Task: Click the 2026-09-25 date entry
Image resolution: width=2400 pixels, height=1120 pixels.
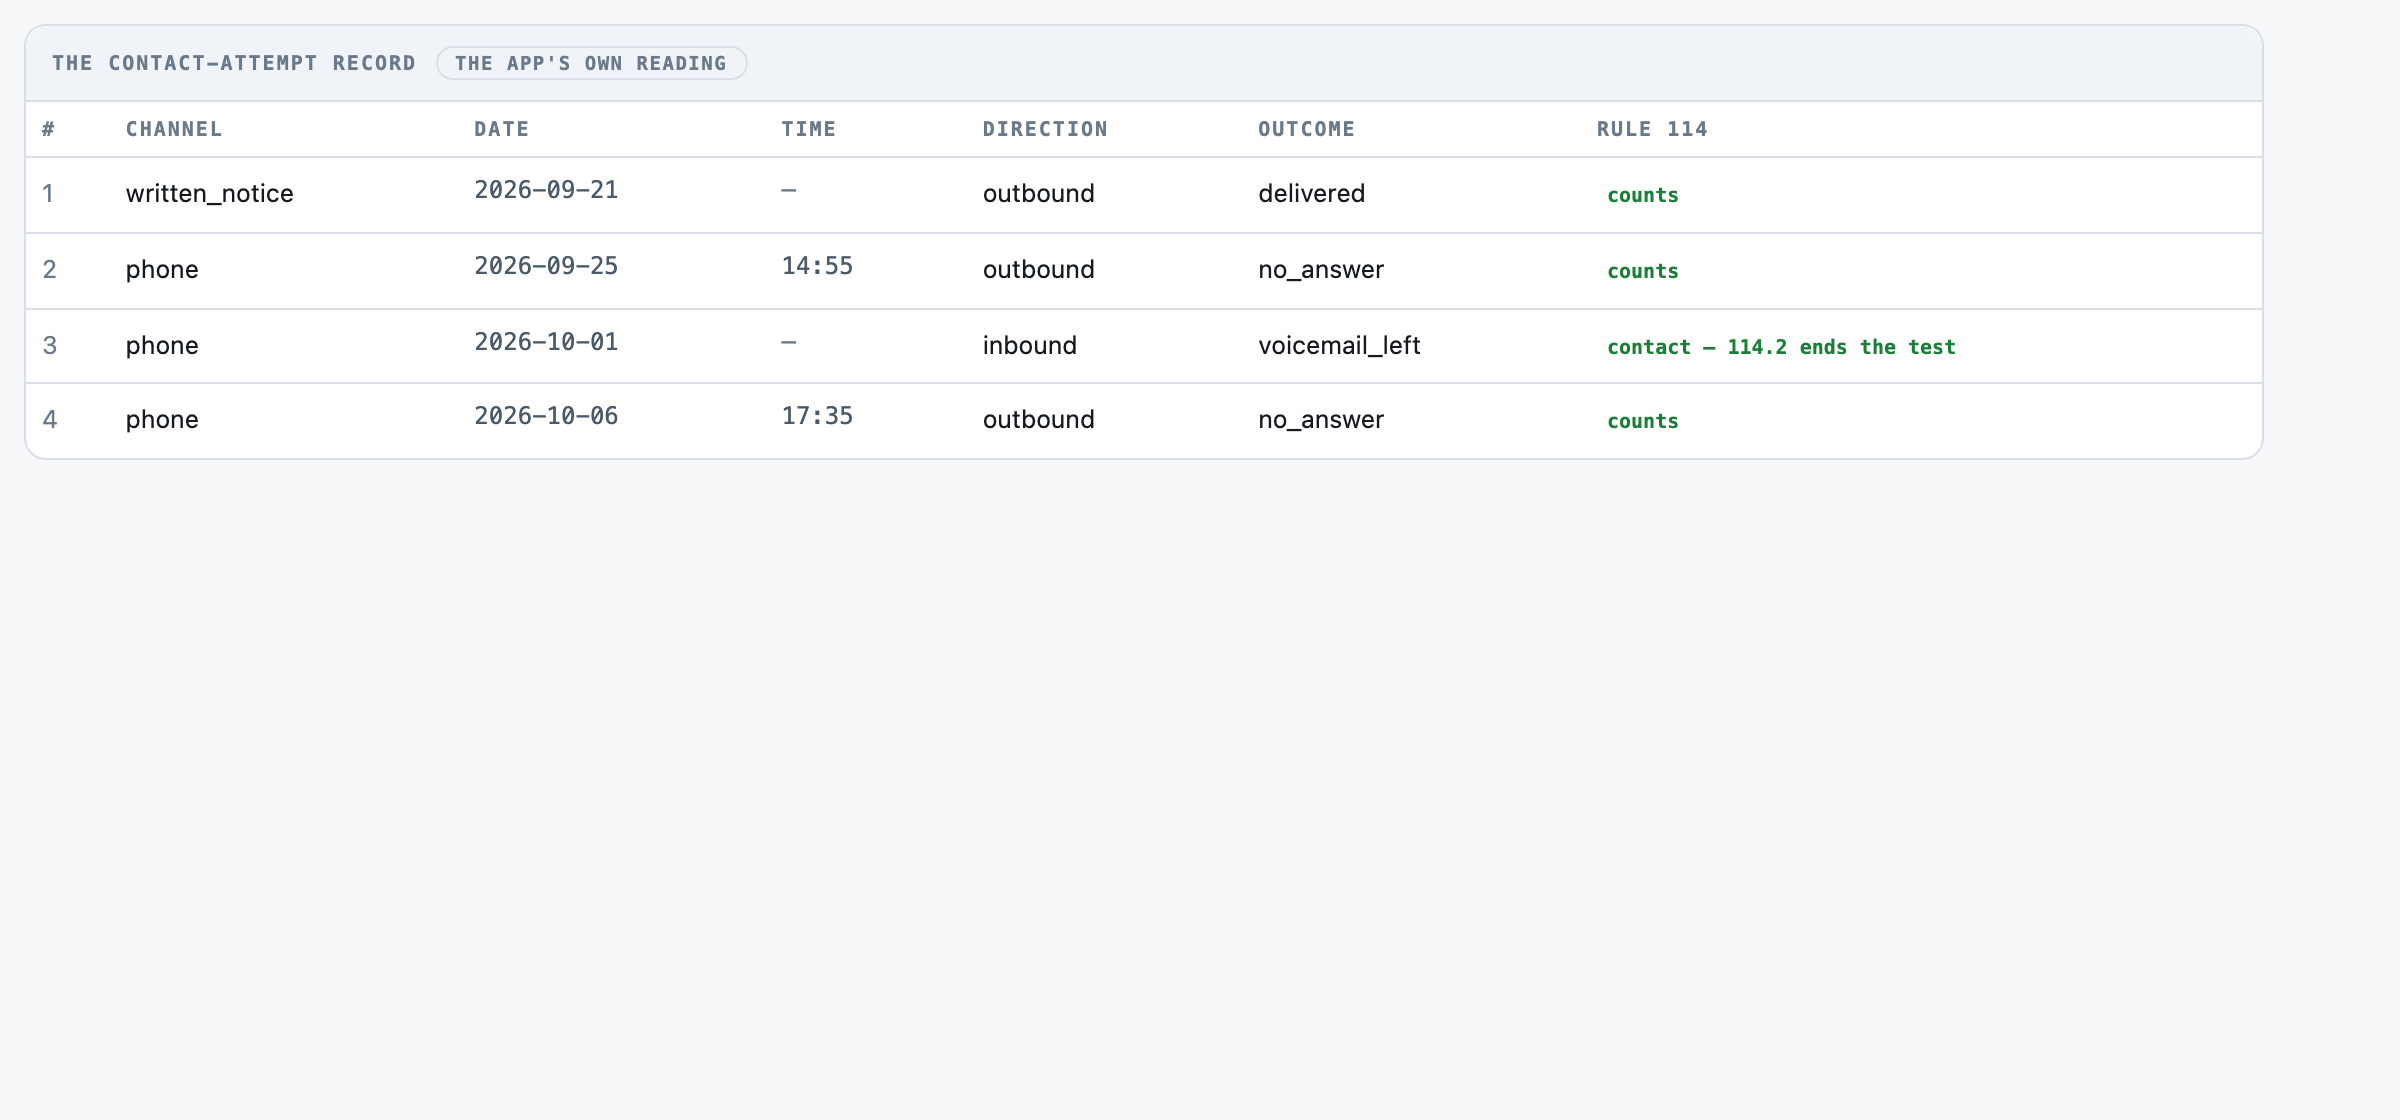Action: pyautogui.click(x=546, y=266)
